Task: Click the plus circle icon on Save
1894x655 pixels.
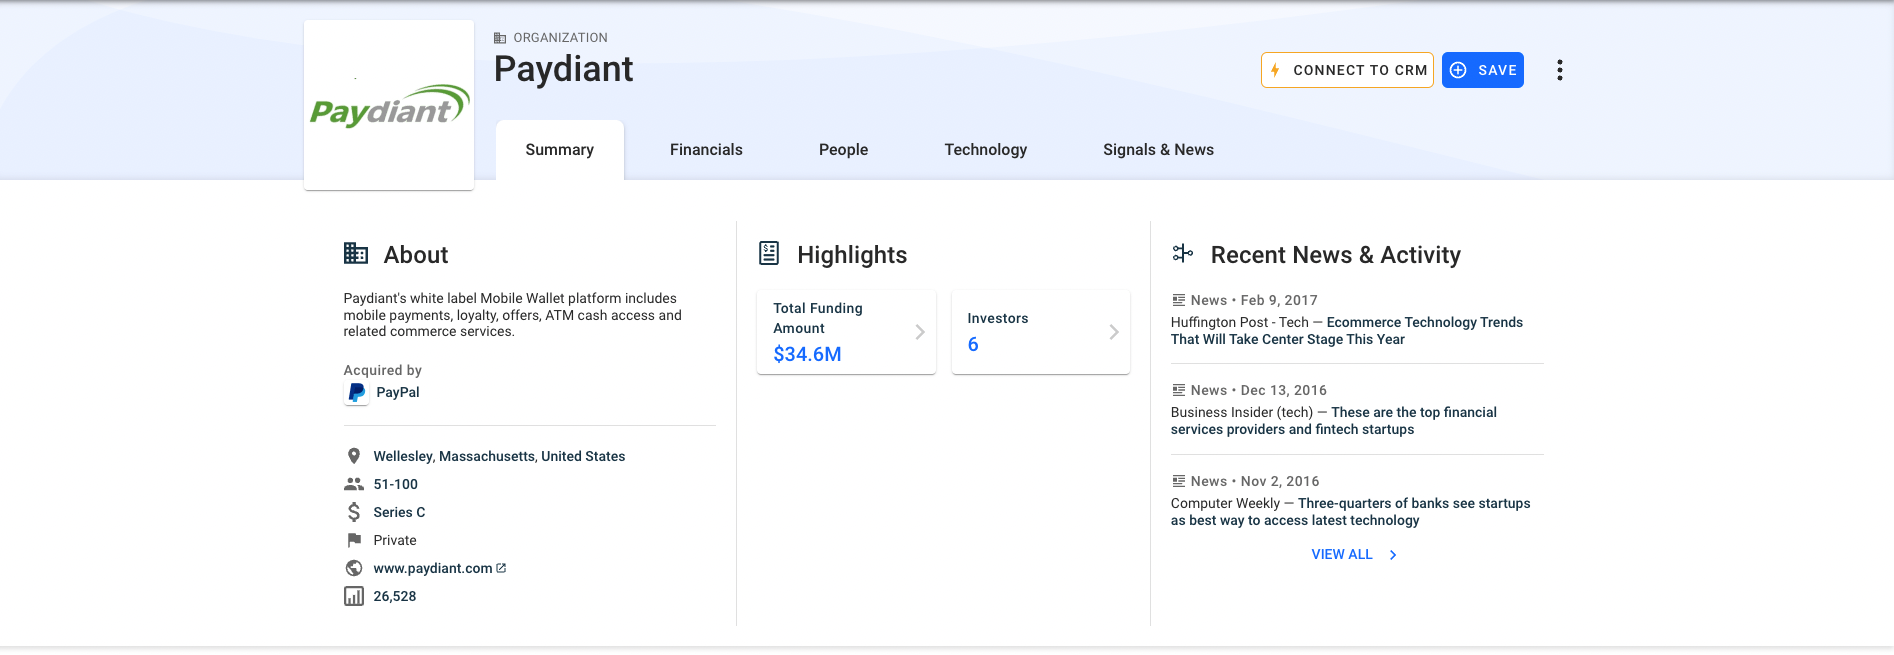Action: 1458,70
